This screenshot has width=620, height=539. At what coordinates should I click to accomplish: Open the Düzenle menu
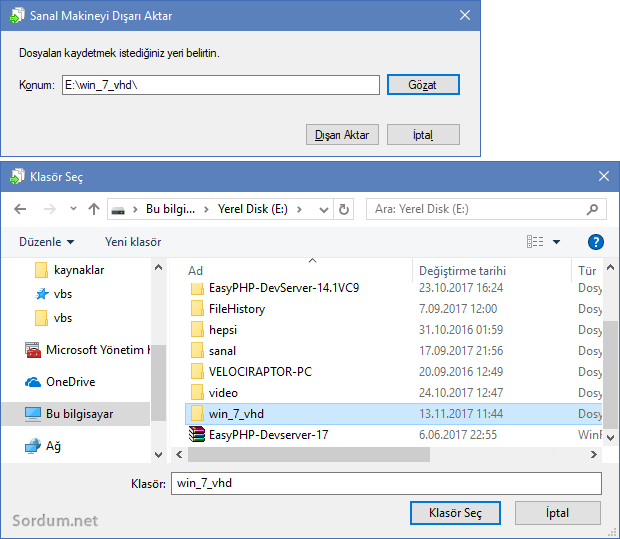46,242
